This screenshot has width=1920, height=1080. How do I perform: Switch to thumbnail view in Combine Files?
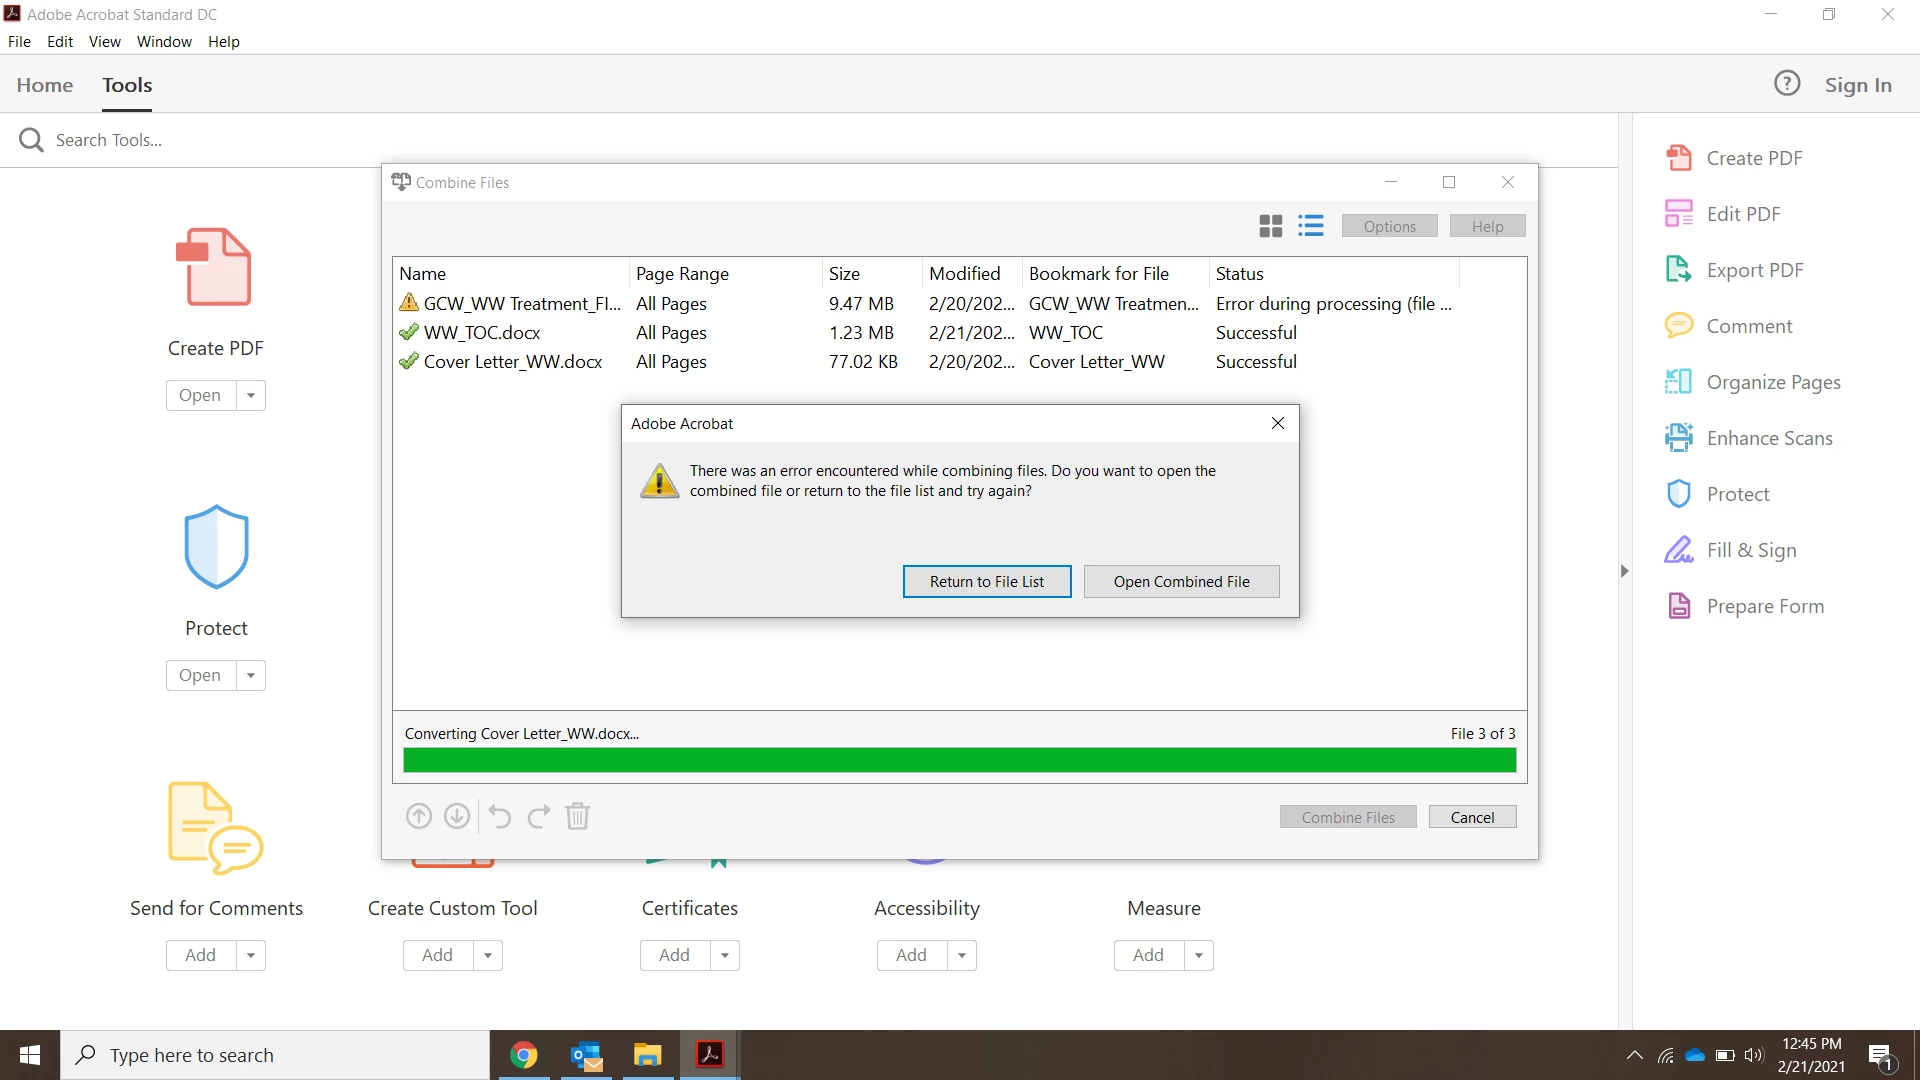click(1270, 226)
